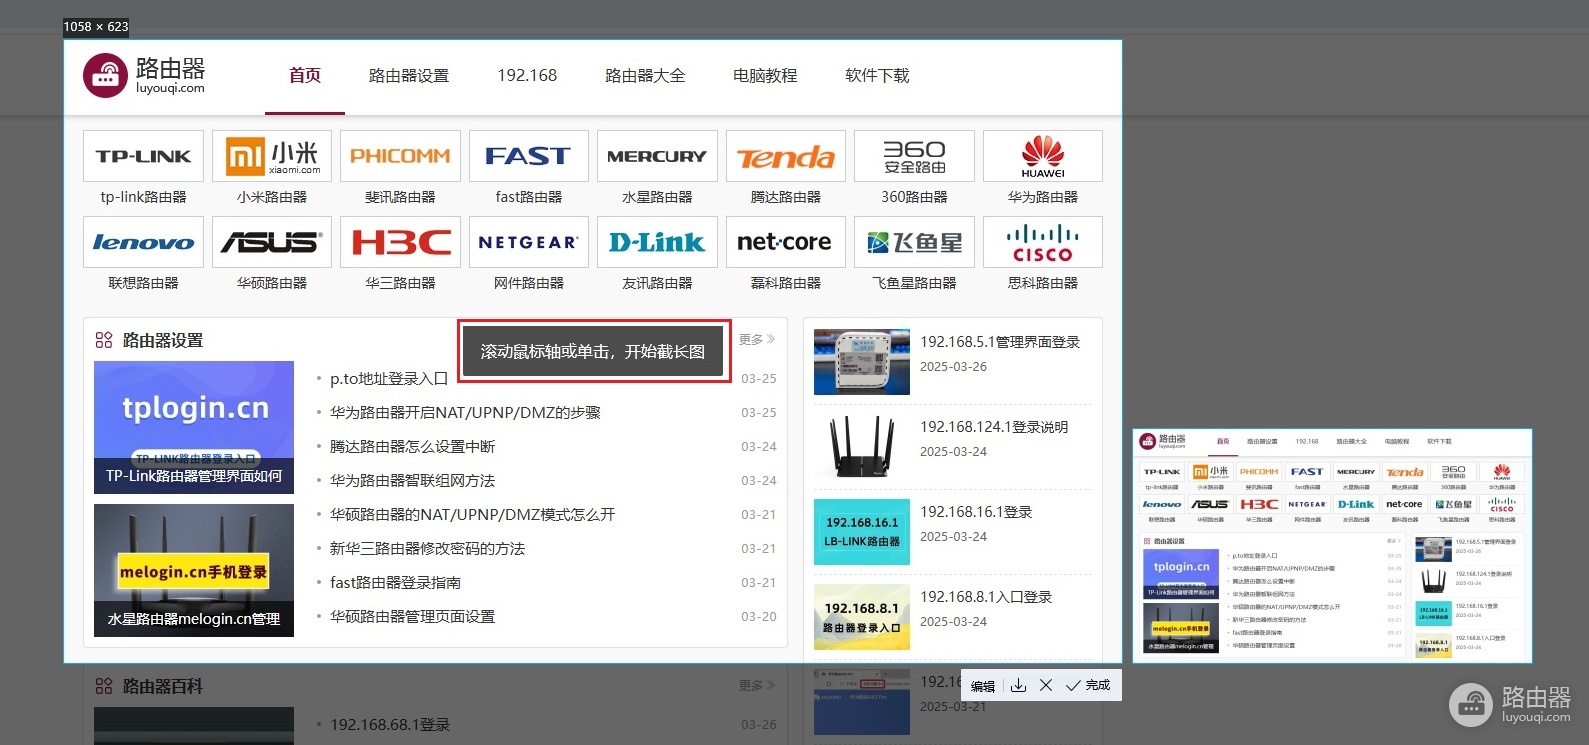Open the tp-link路由器 text link
The height and width of the screenshot is (745, 1589).
143,197
